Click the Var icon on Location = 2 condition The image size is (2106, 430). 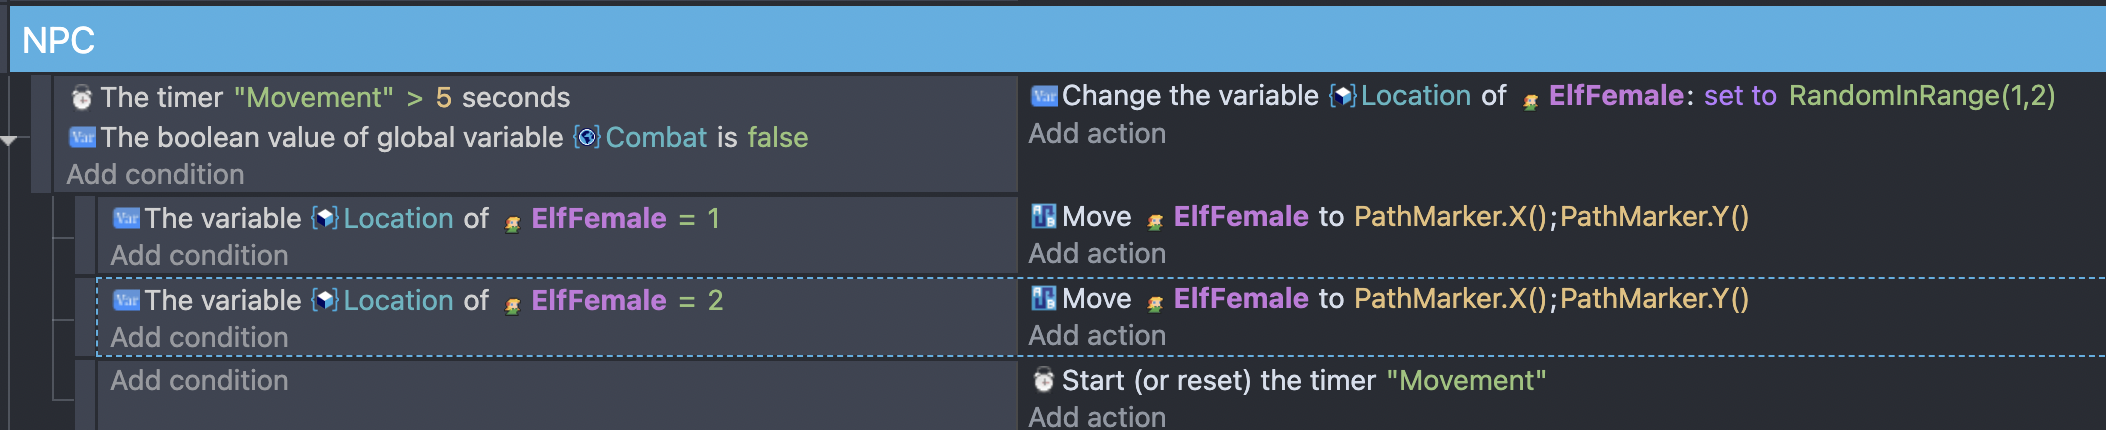pyautogui.click(x=126, y=300)
